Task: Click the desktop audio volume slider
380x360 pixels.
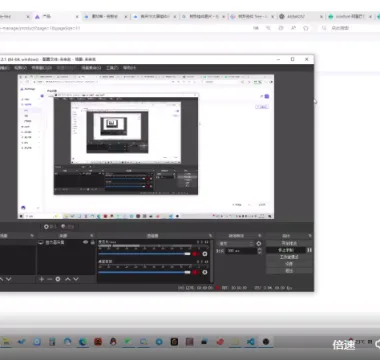Action: click(x=144, y=254)
